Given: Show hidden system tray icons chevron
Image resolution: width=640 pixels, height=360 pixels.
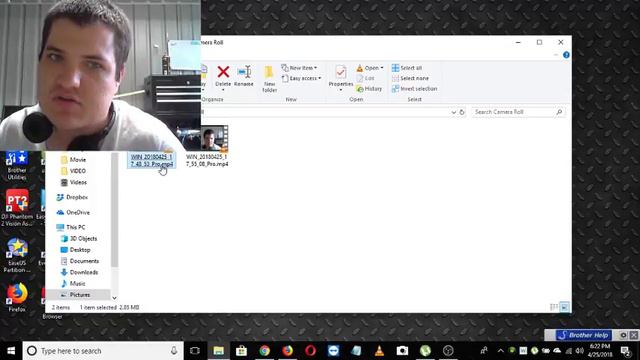Looking at the screenshot, I should tap(500, 351).
